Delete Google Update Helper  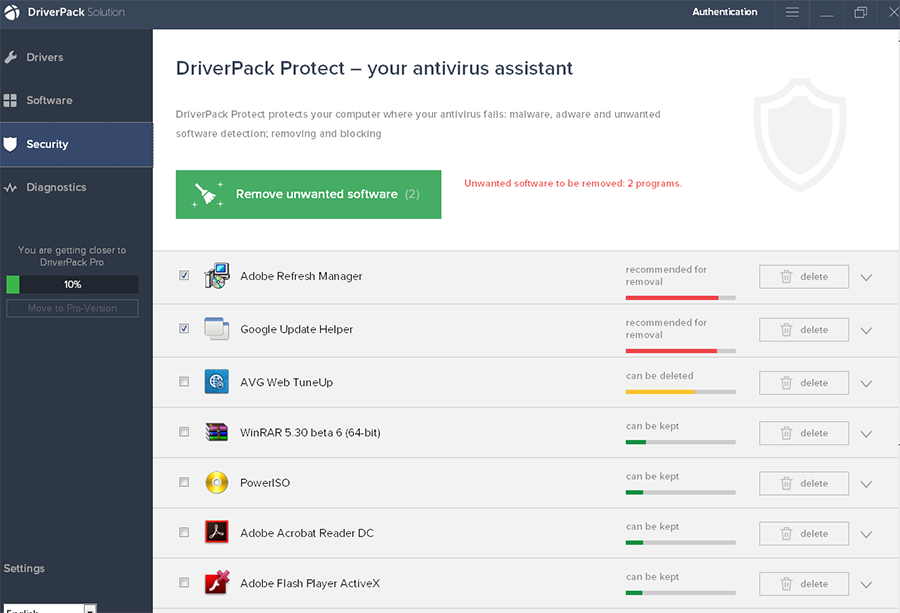pos(804,330)
